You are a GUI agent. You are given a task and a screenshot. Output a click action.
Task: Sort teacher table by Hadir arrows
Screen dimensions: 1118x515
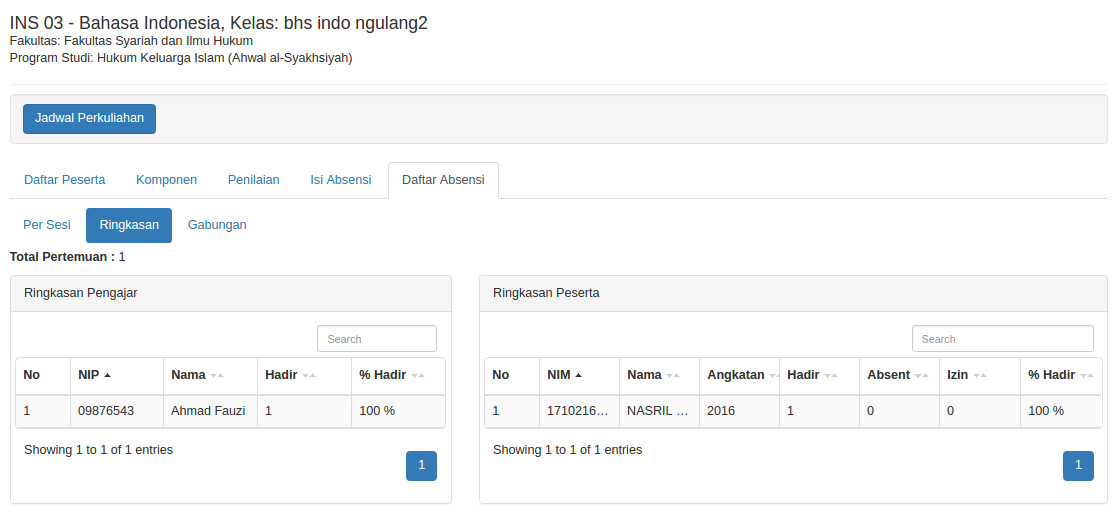(309, 375)
